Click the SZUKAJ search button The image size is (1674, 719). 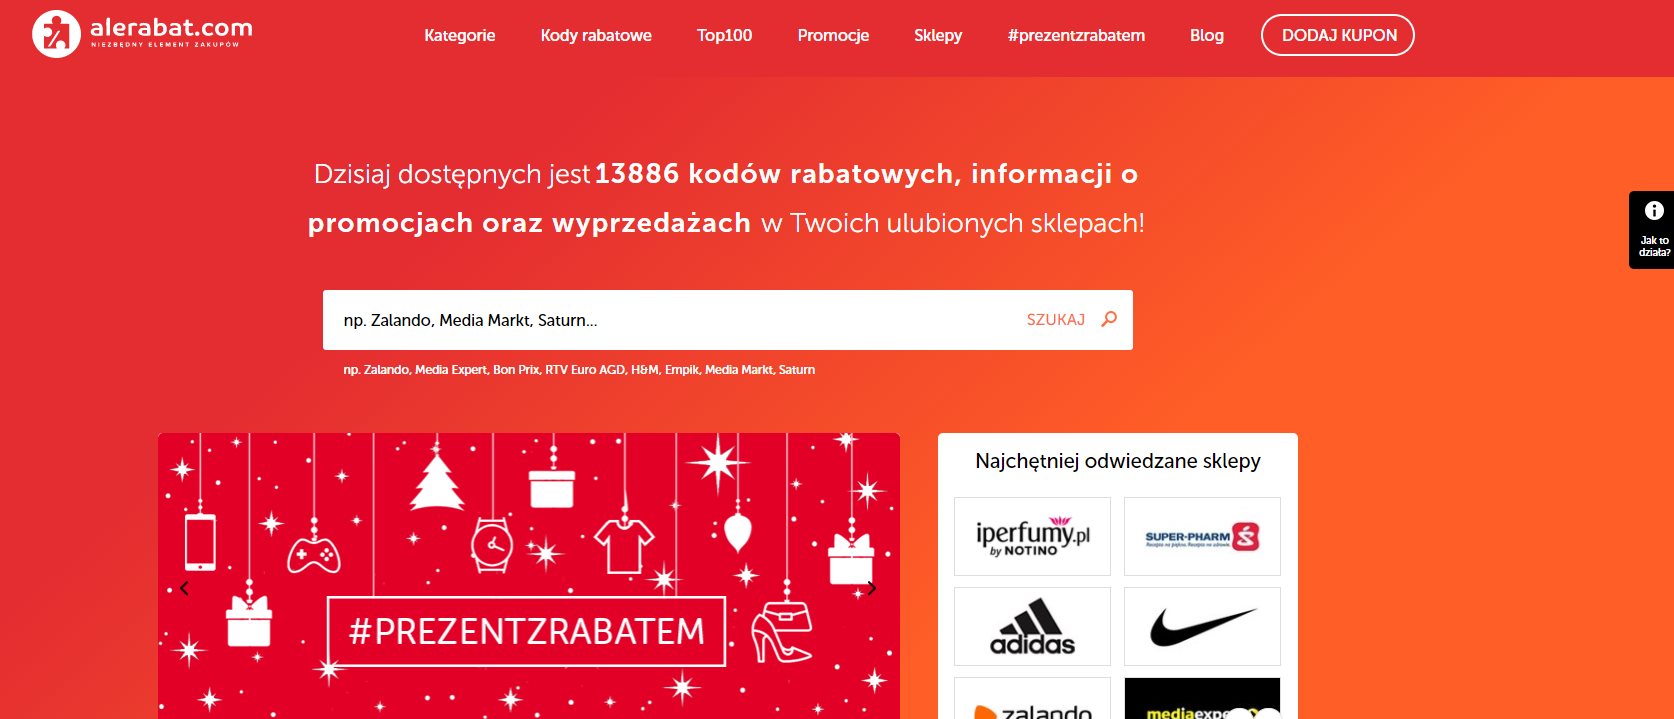pos(1055,320)
